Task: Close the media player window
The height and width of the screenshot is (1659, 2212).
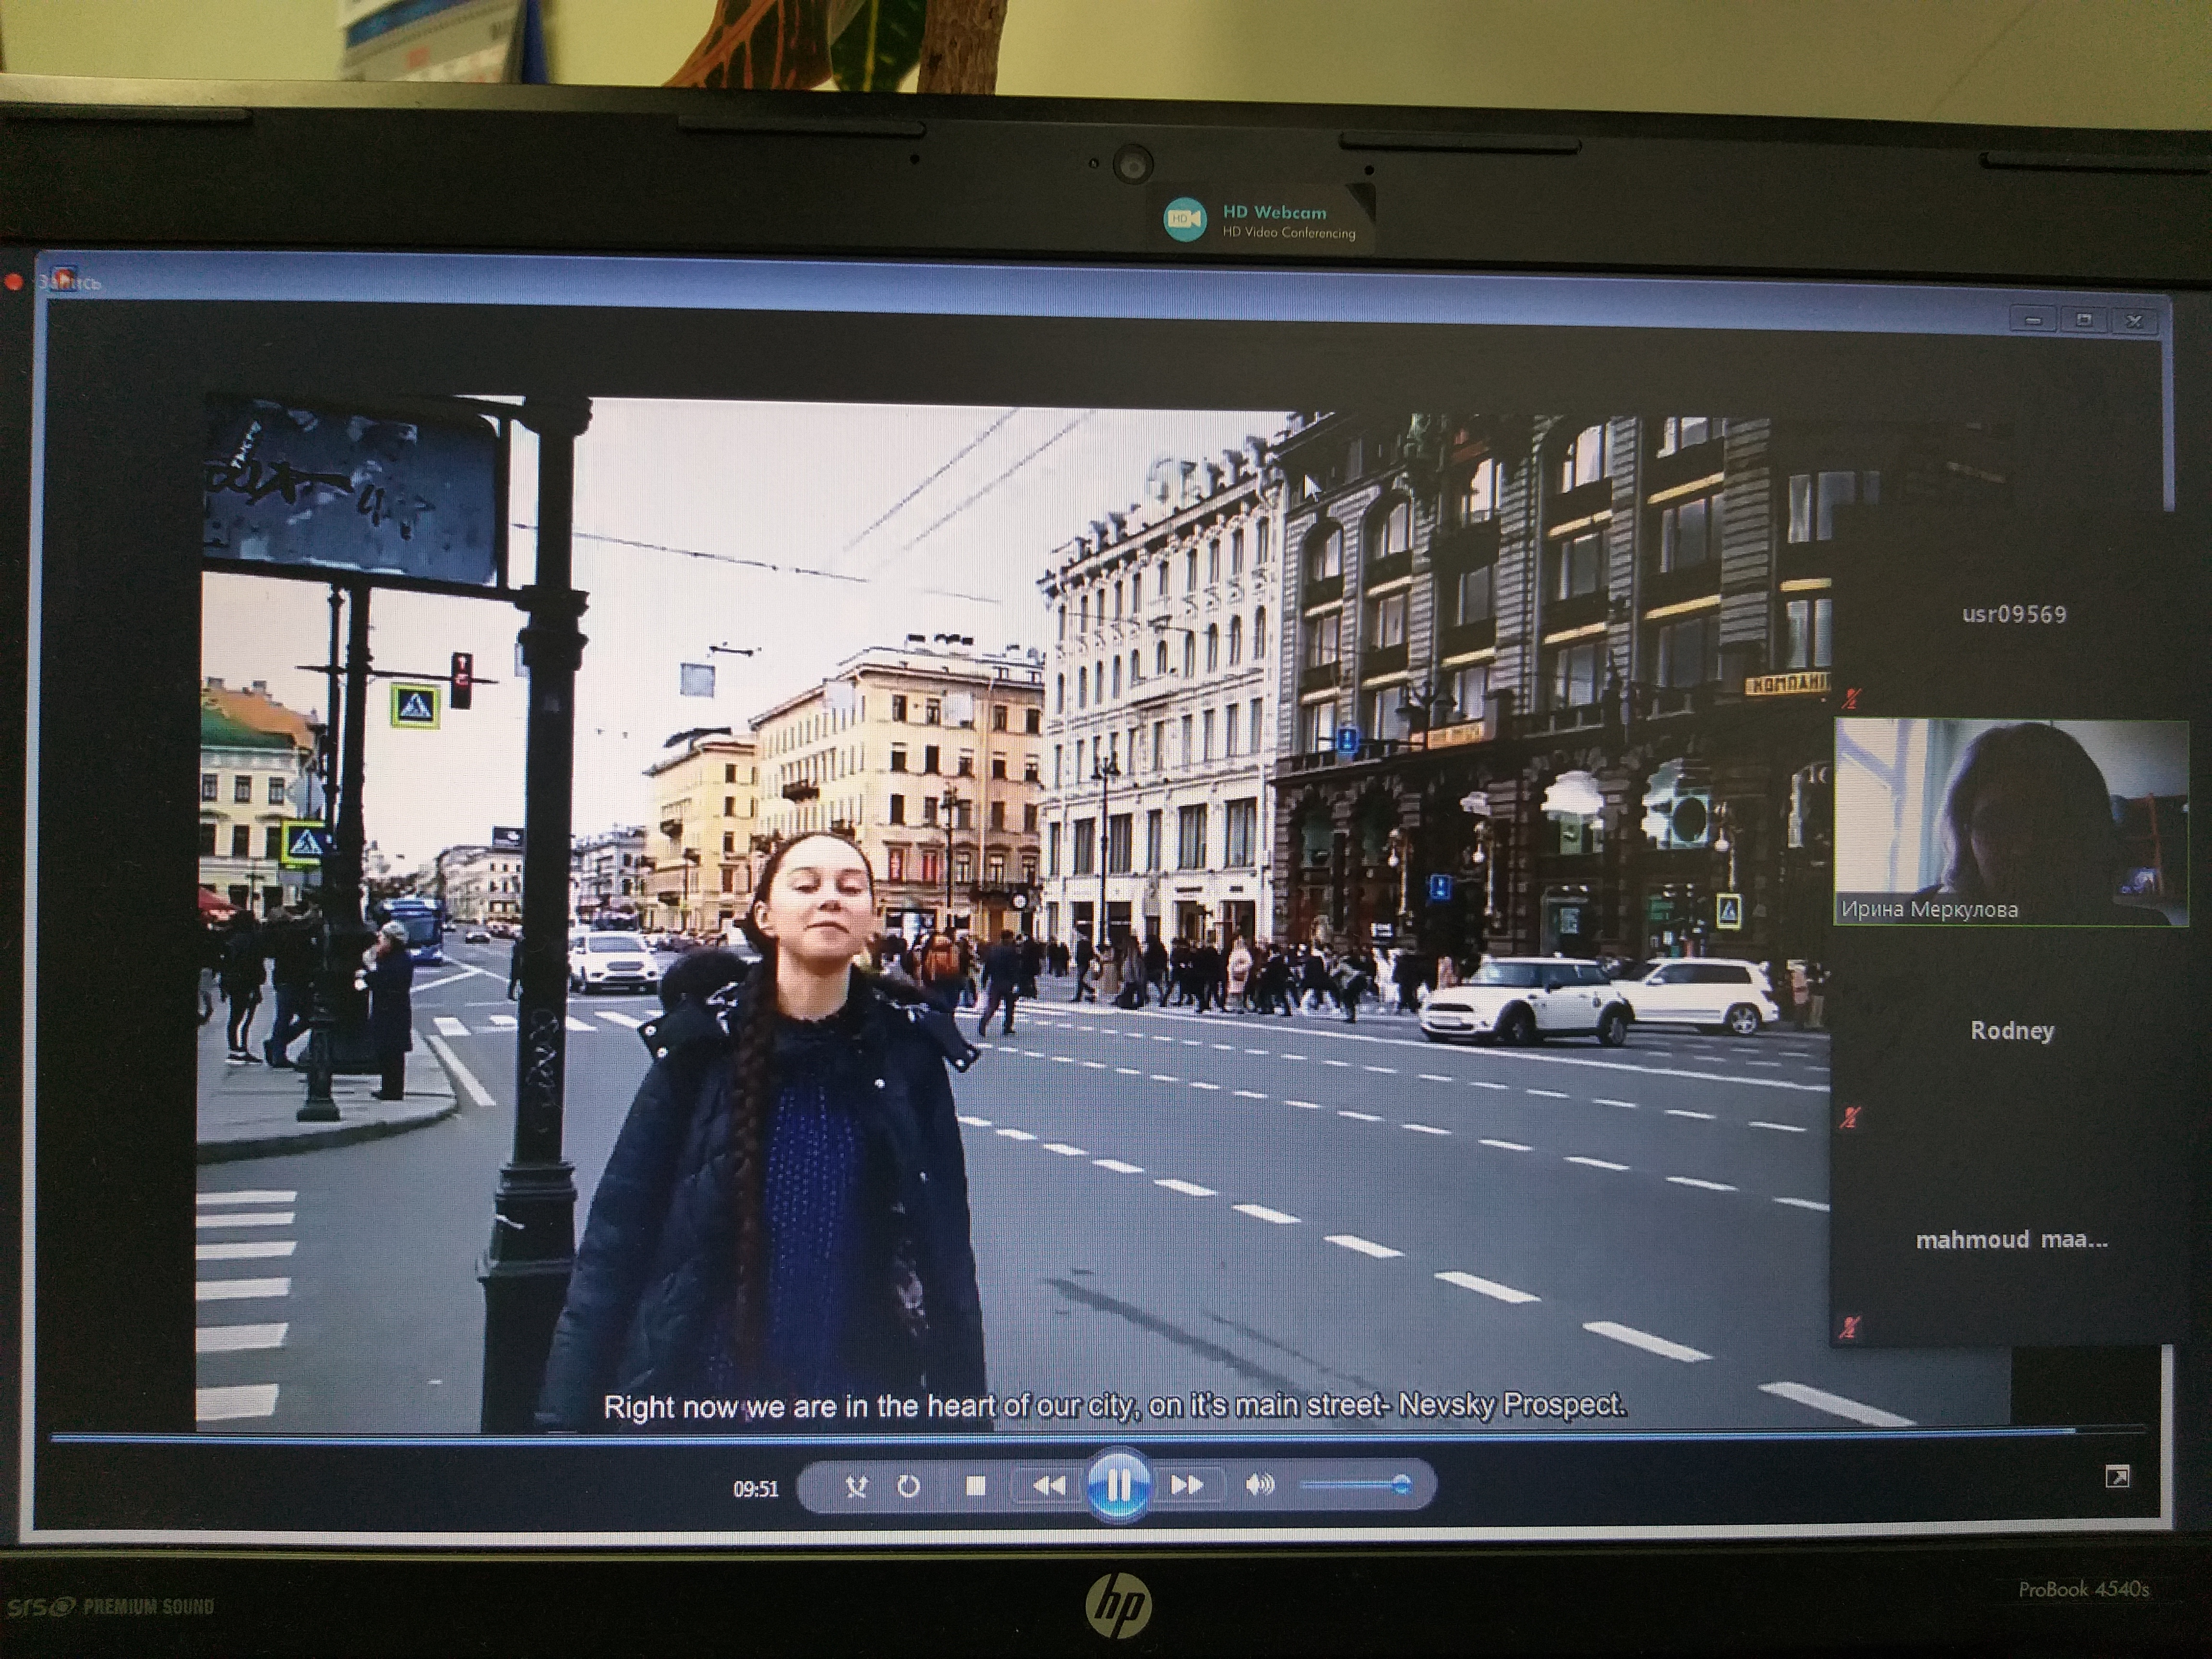Action: [x=2134, y=321]
